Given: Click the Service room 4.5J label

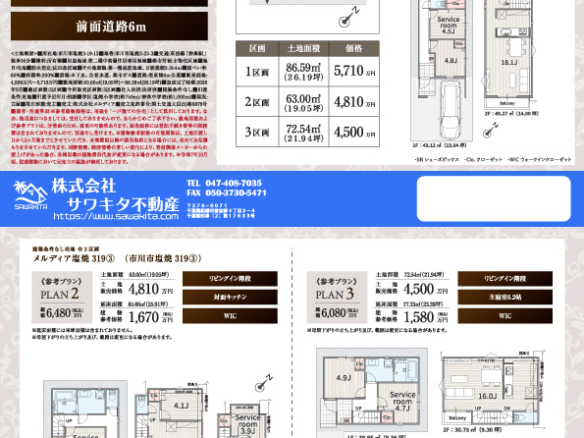Looking at the screenshot, I should [x=448, y=25].
